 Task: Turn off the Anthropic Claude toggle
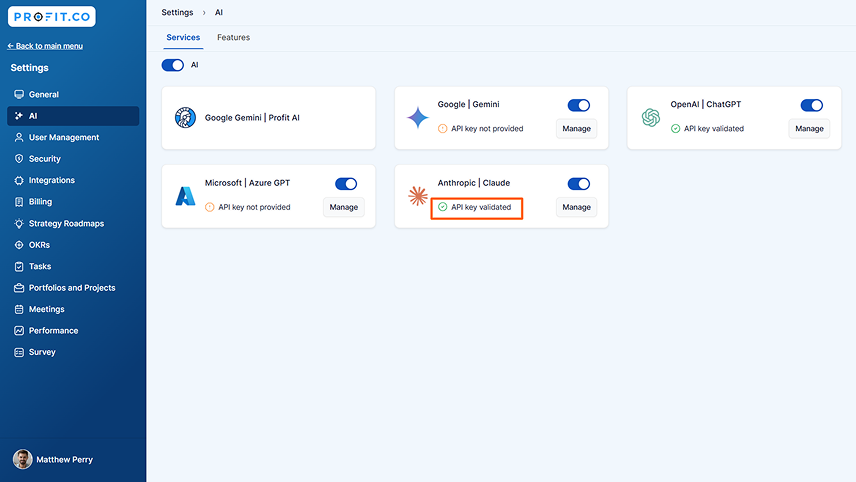(579, 184)
